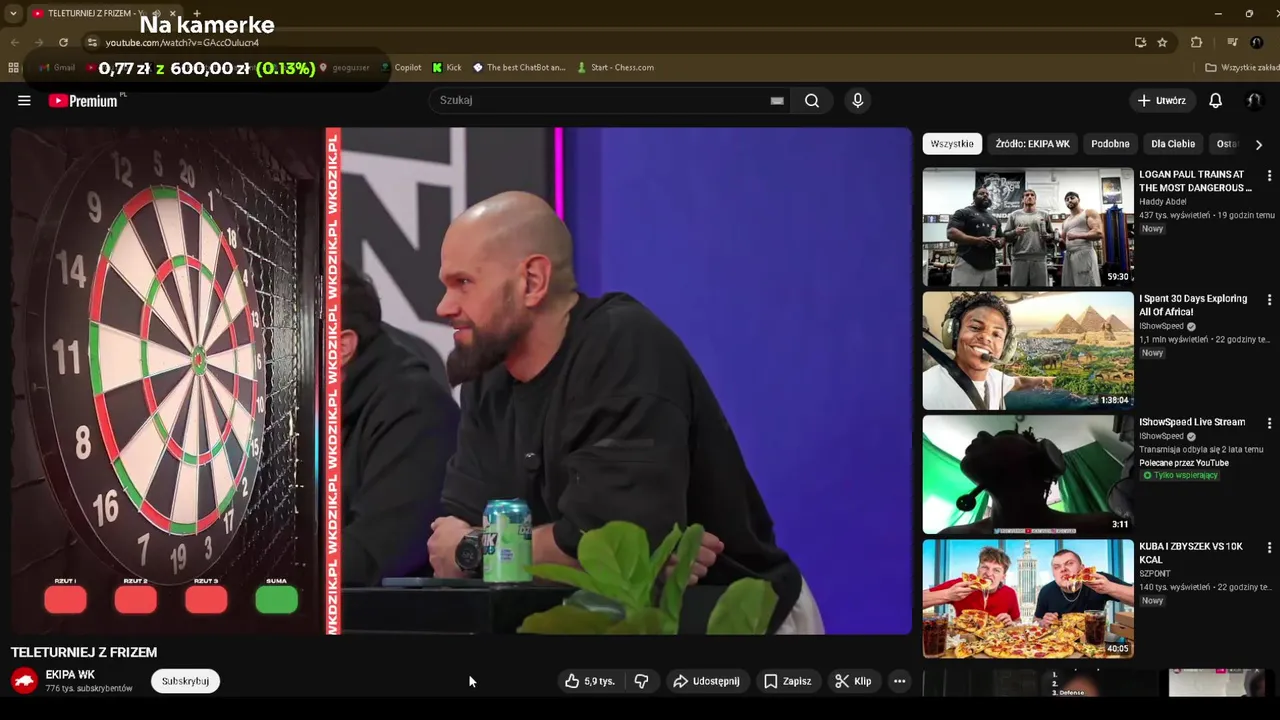Open the YouTube hamburger guide menu

coord(24,100)
